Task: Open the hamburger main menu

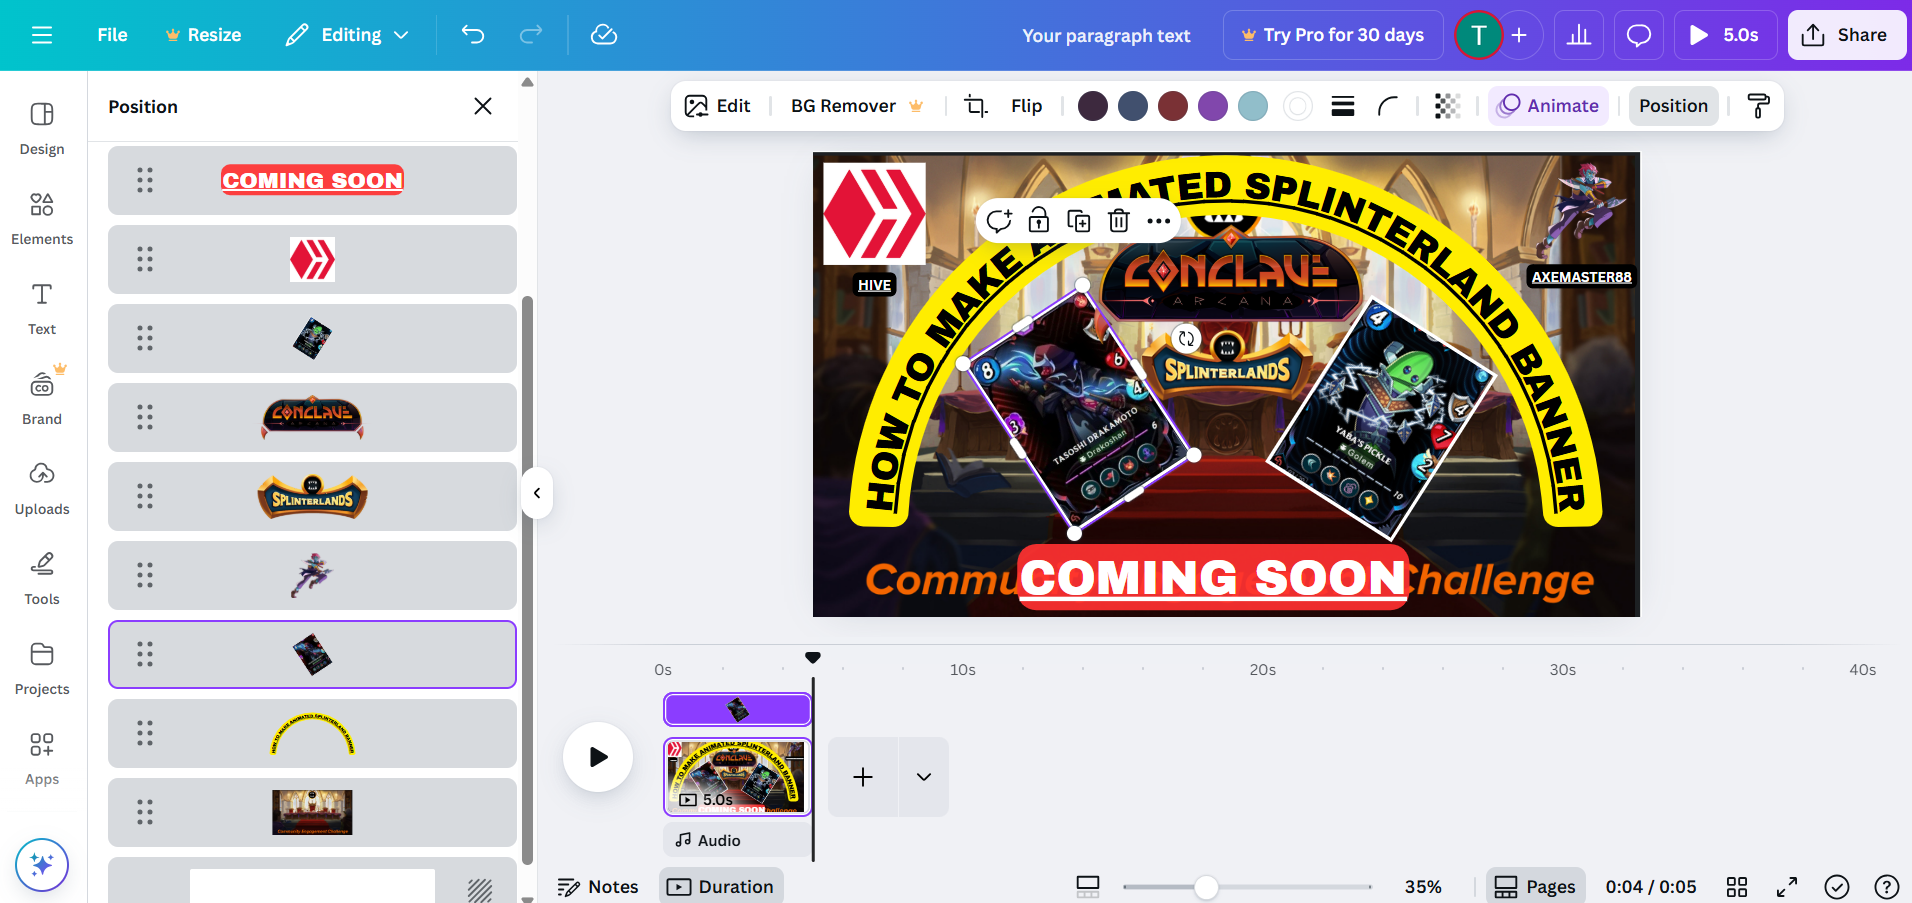Action: (x=42, y=35)
